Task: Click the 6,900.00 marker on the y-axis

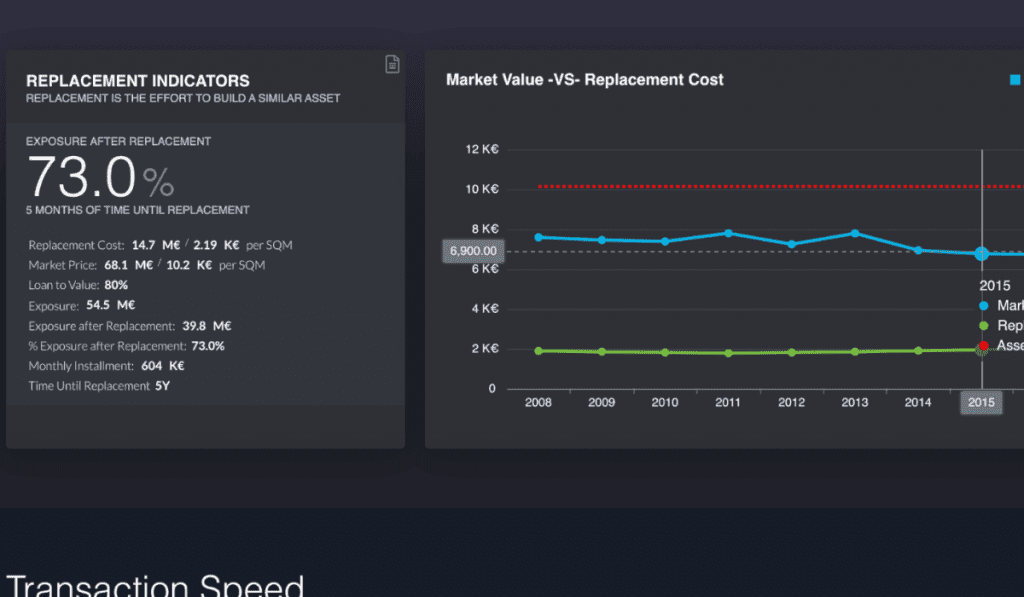Action: pos(472,251)
